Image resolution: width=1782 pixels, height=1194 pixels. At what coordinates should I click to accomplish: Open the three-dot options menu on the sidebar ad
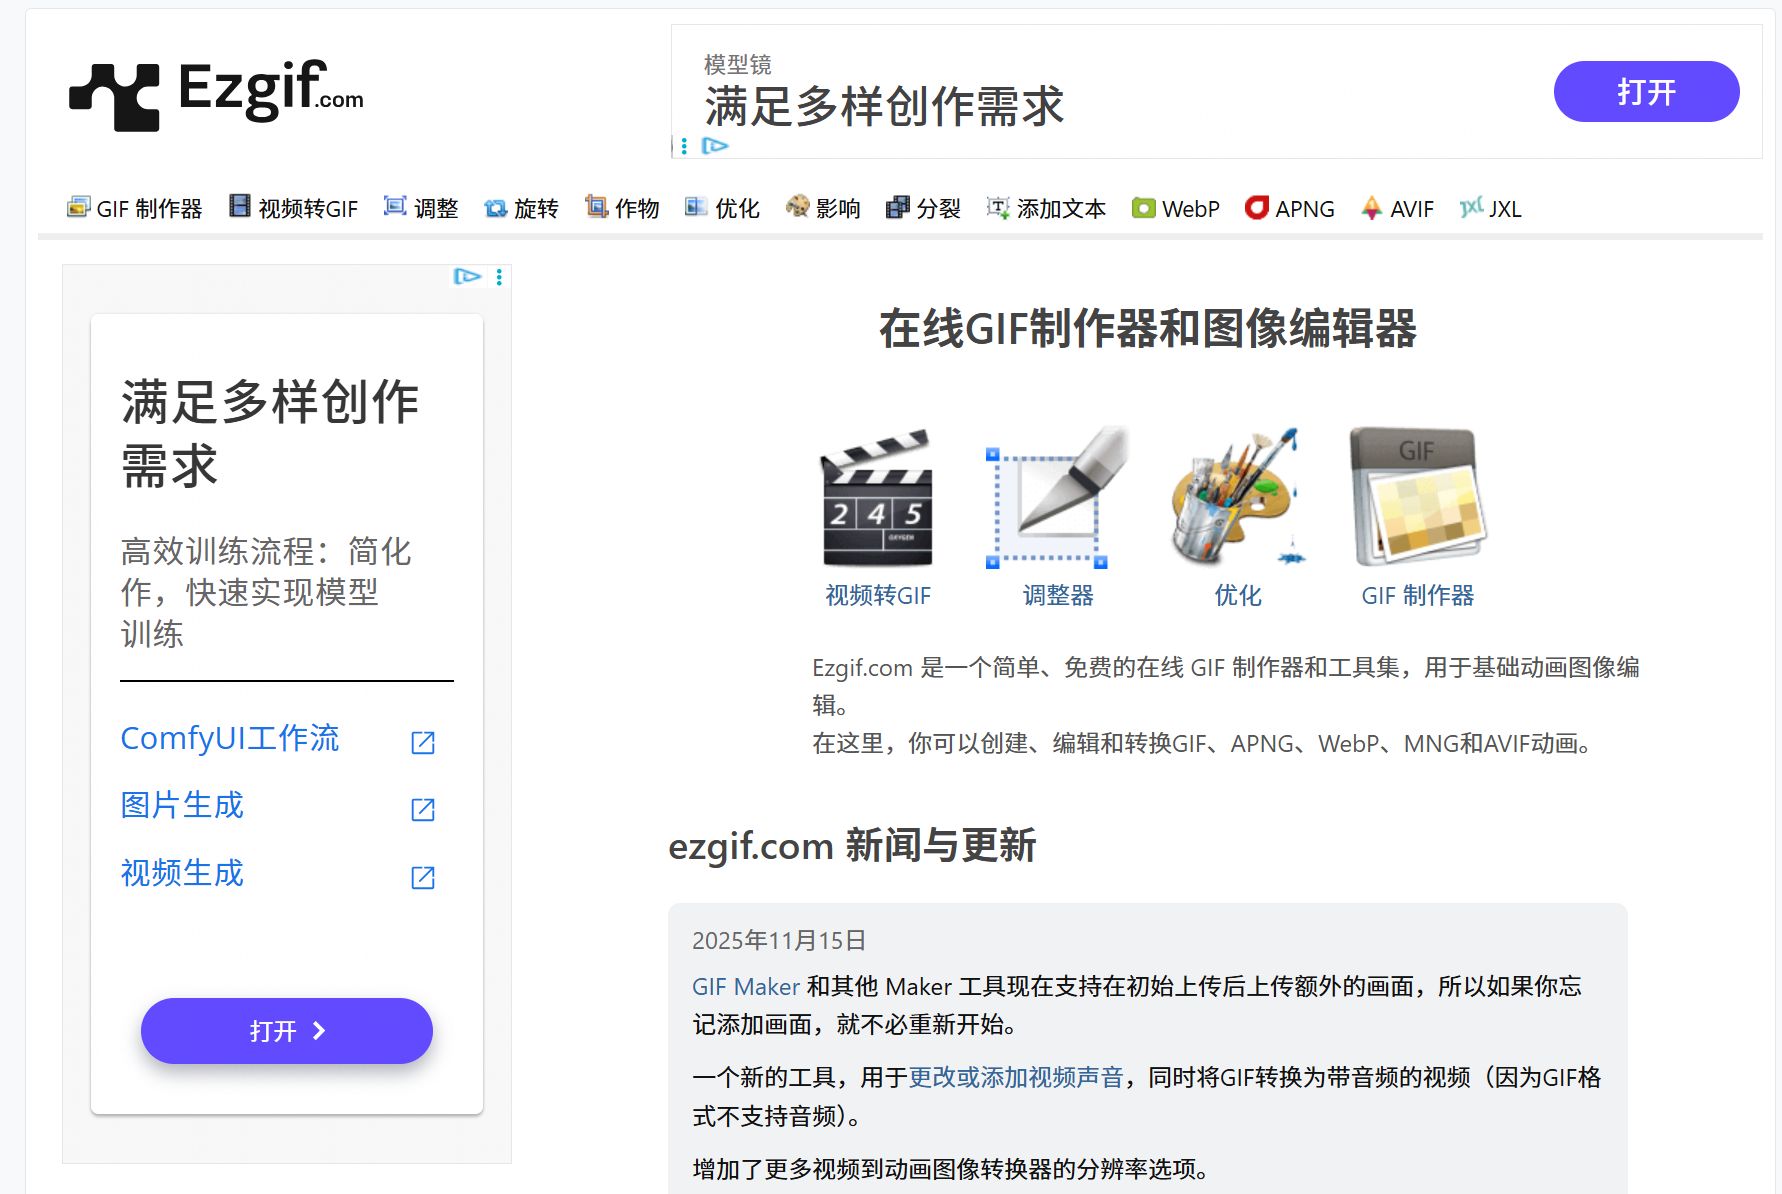click(498, 277)
